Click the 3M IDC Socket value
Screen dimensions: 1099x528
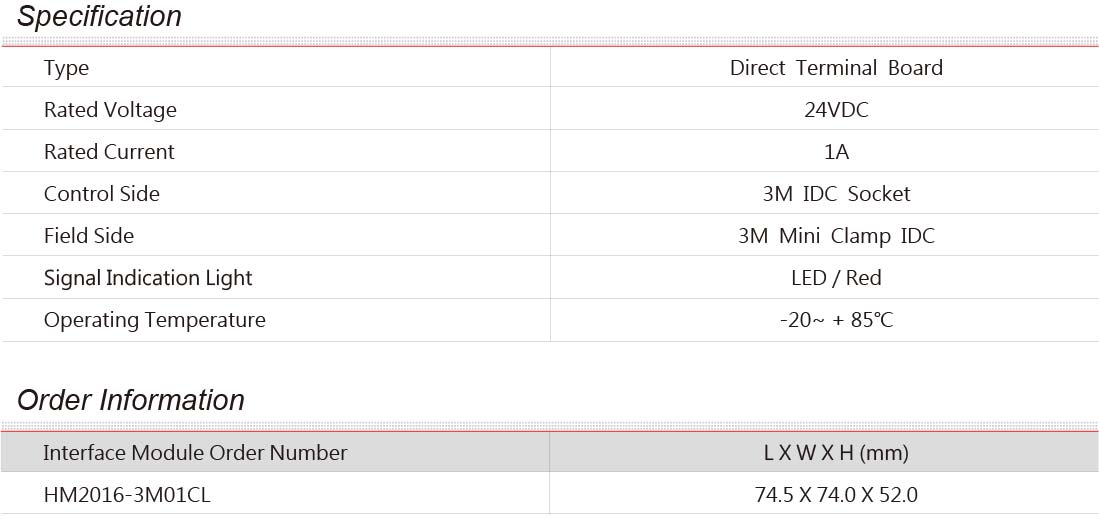click(836, 194)
